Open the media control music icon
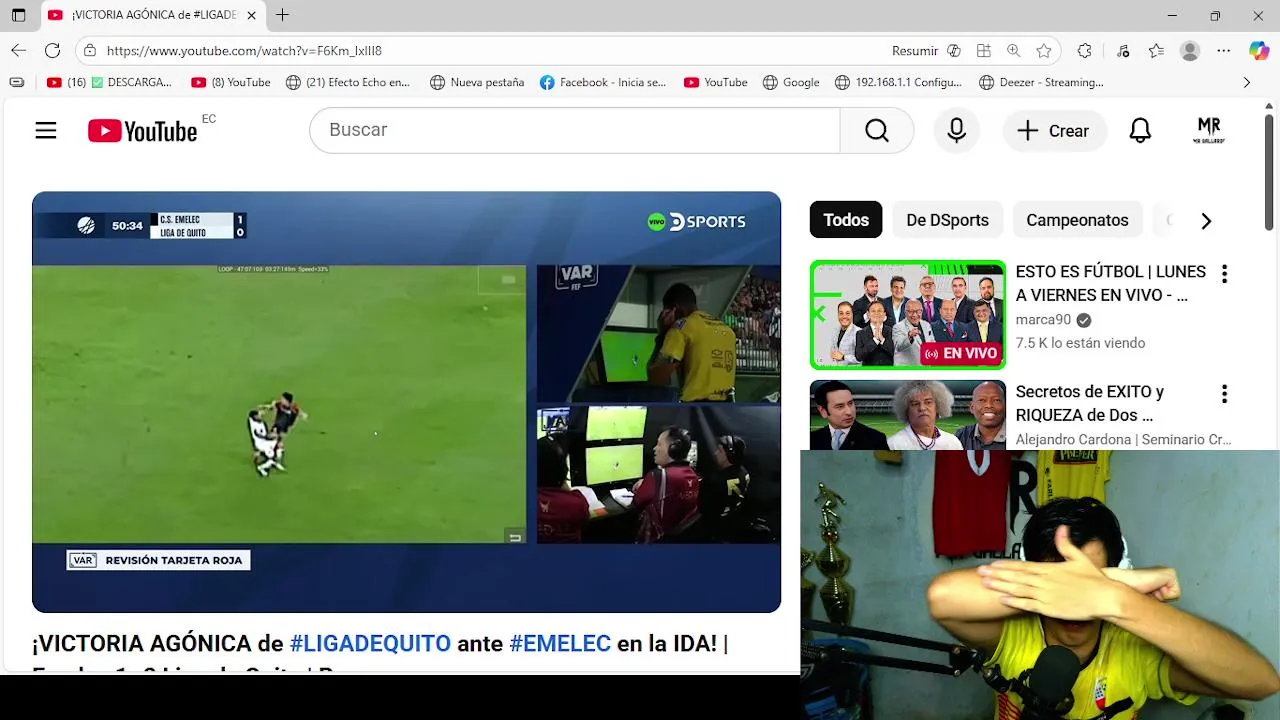Viewport: 1280px width, 720px height. [1123, 50]
